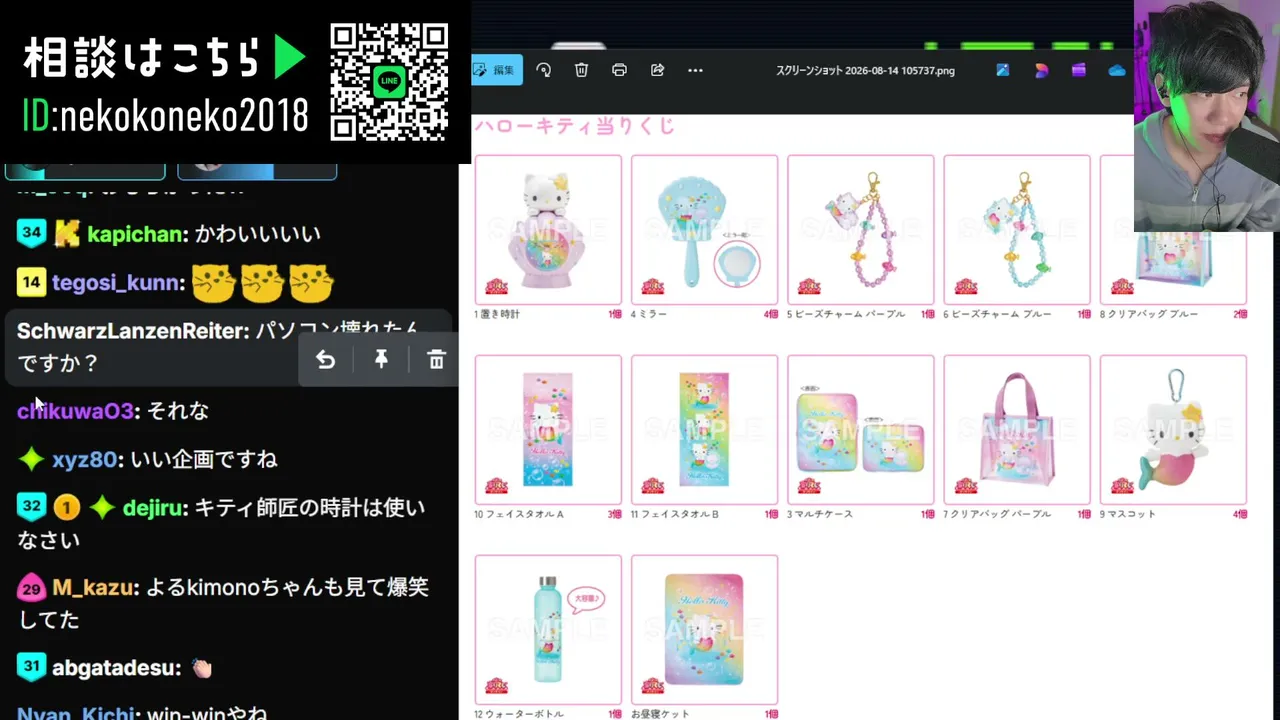Click the 編集 edit button in Photos
This screenshot has width=1280, height=720.
496,70
